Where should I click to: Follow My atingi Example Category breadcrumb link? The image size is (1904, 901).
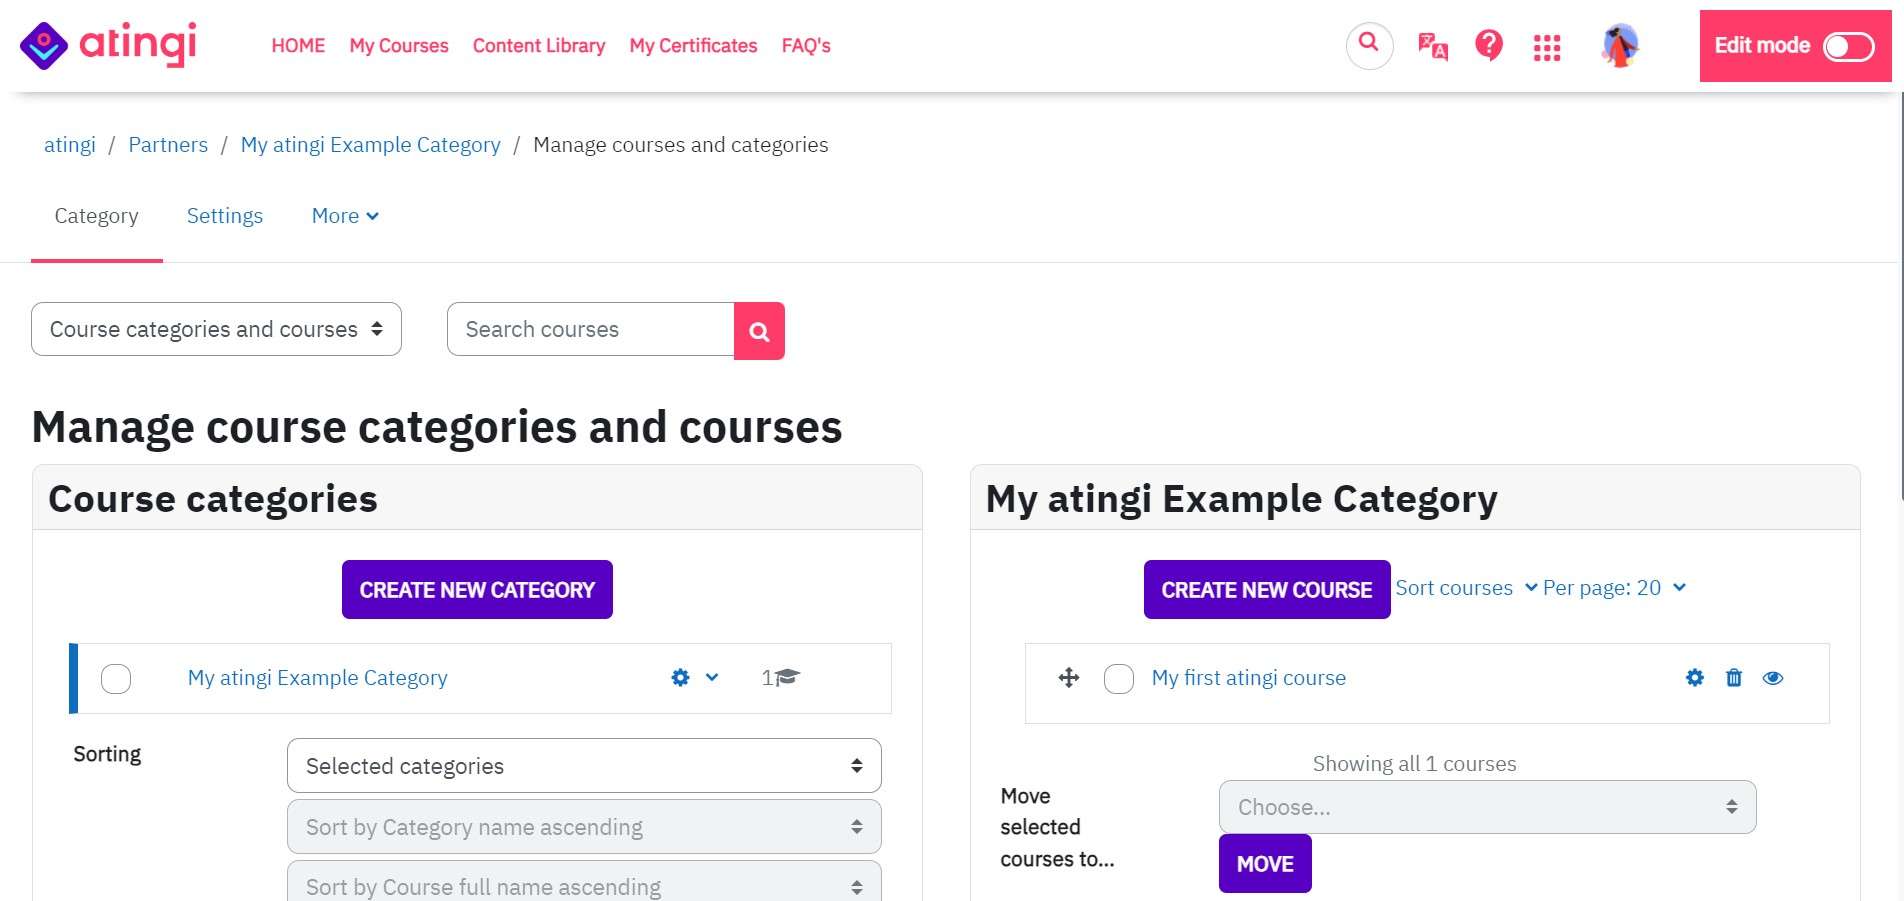click(x=371, y=145)
